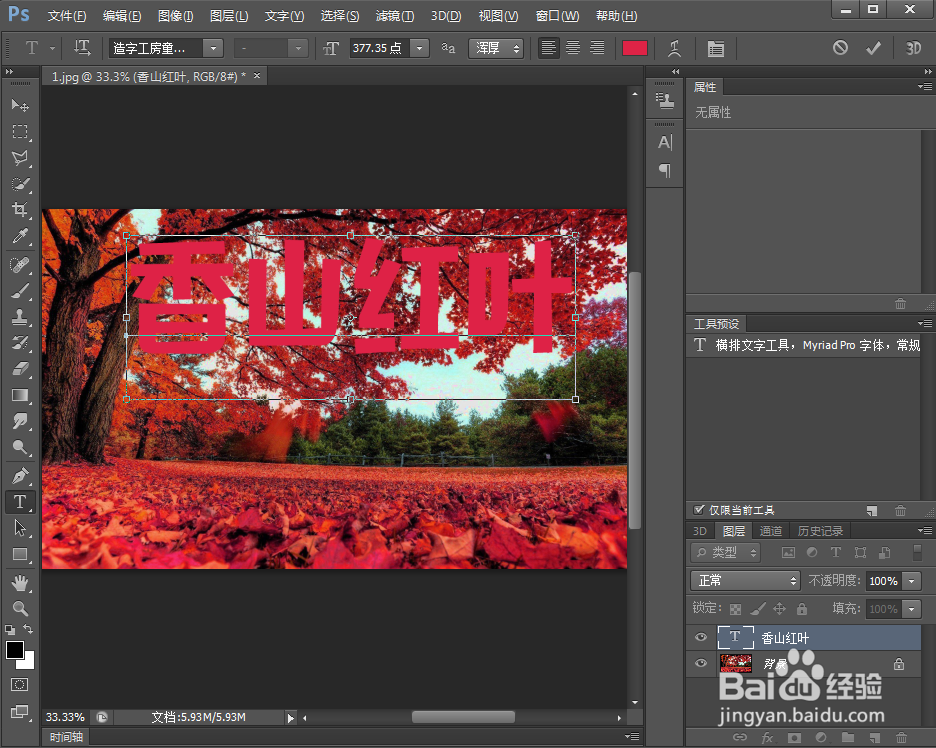Open the layer blend mode dropdown
Viewport: 936px width, 748px height.
coord(745,580)
